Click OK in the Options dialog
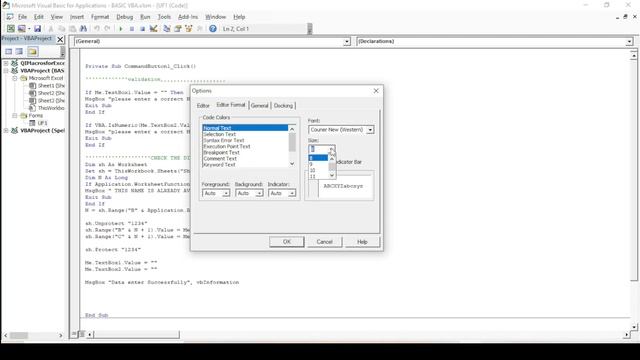 [x=287, y=242]
